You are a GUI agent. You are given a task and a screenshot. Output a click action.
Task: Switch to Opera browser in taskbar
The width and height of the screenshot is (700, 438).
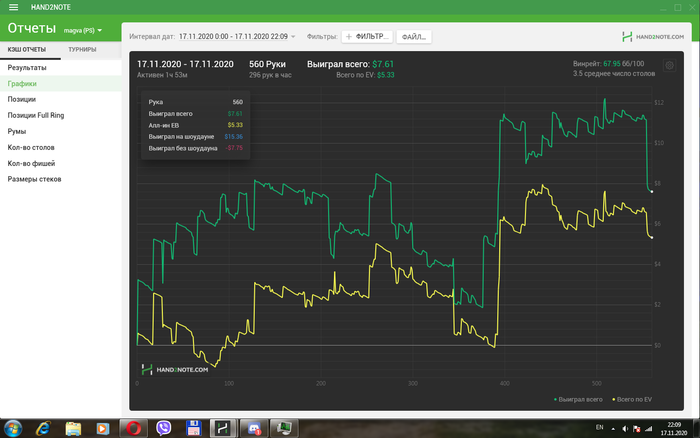(133, 429)
